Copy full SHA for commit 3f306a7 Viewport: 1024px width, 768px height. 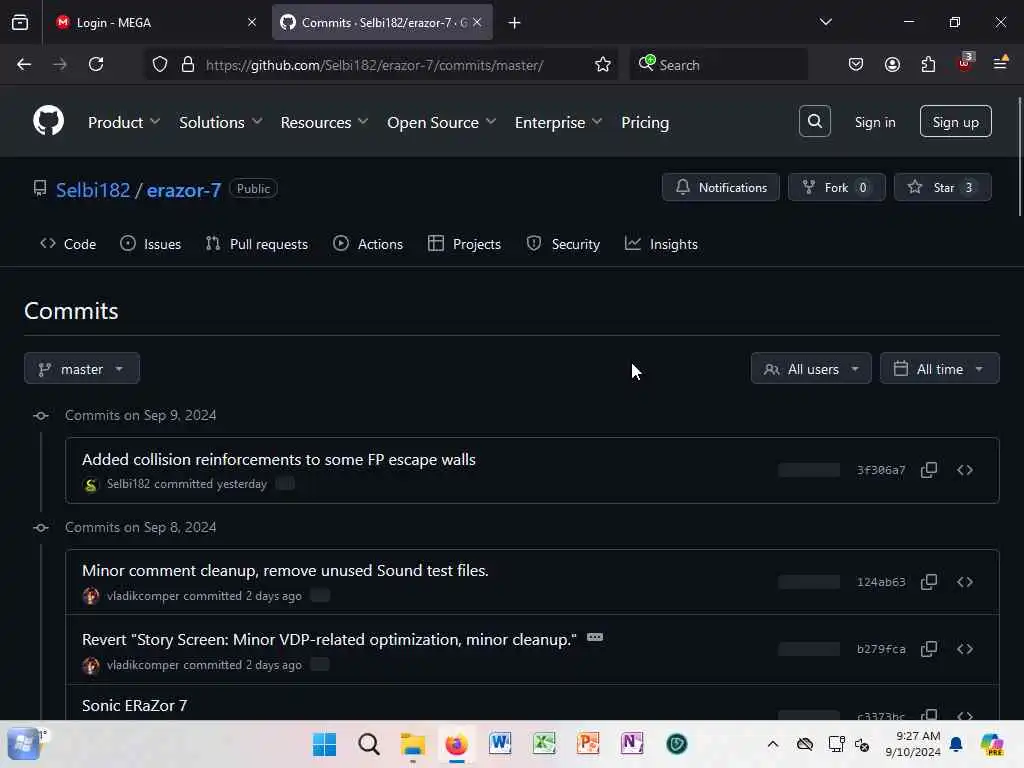click(x=929, y=470)
